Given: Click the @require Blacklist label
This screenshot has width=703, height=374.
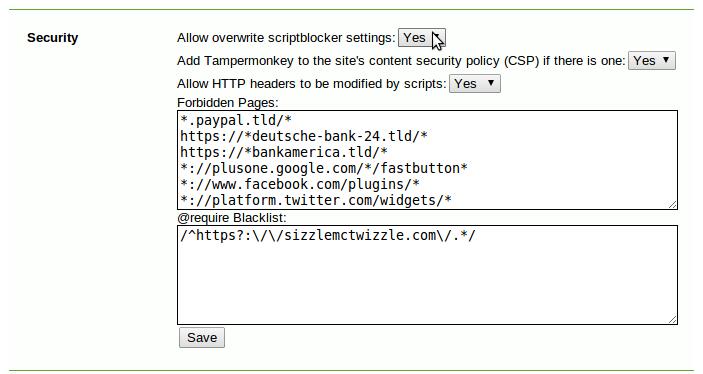Looking at the screenshot, I should (x=232, y=218).
